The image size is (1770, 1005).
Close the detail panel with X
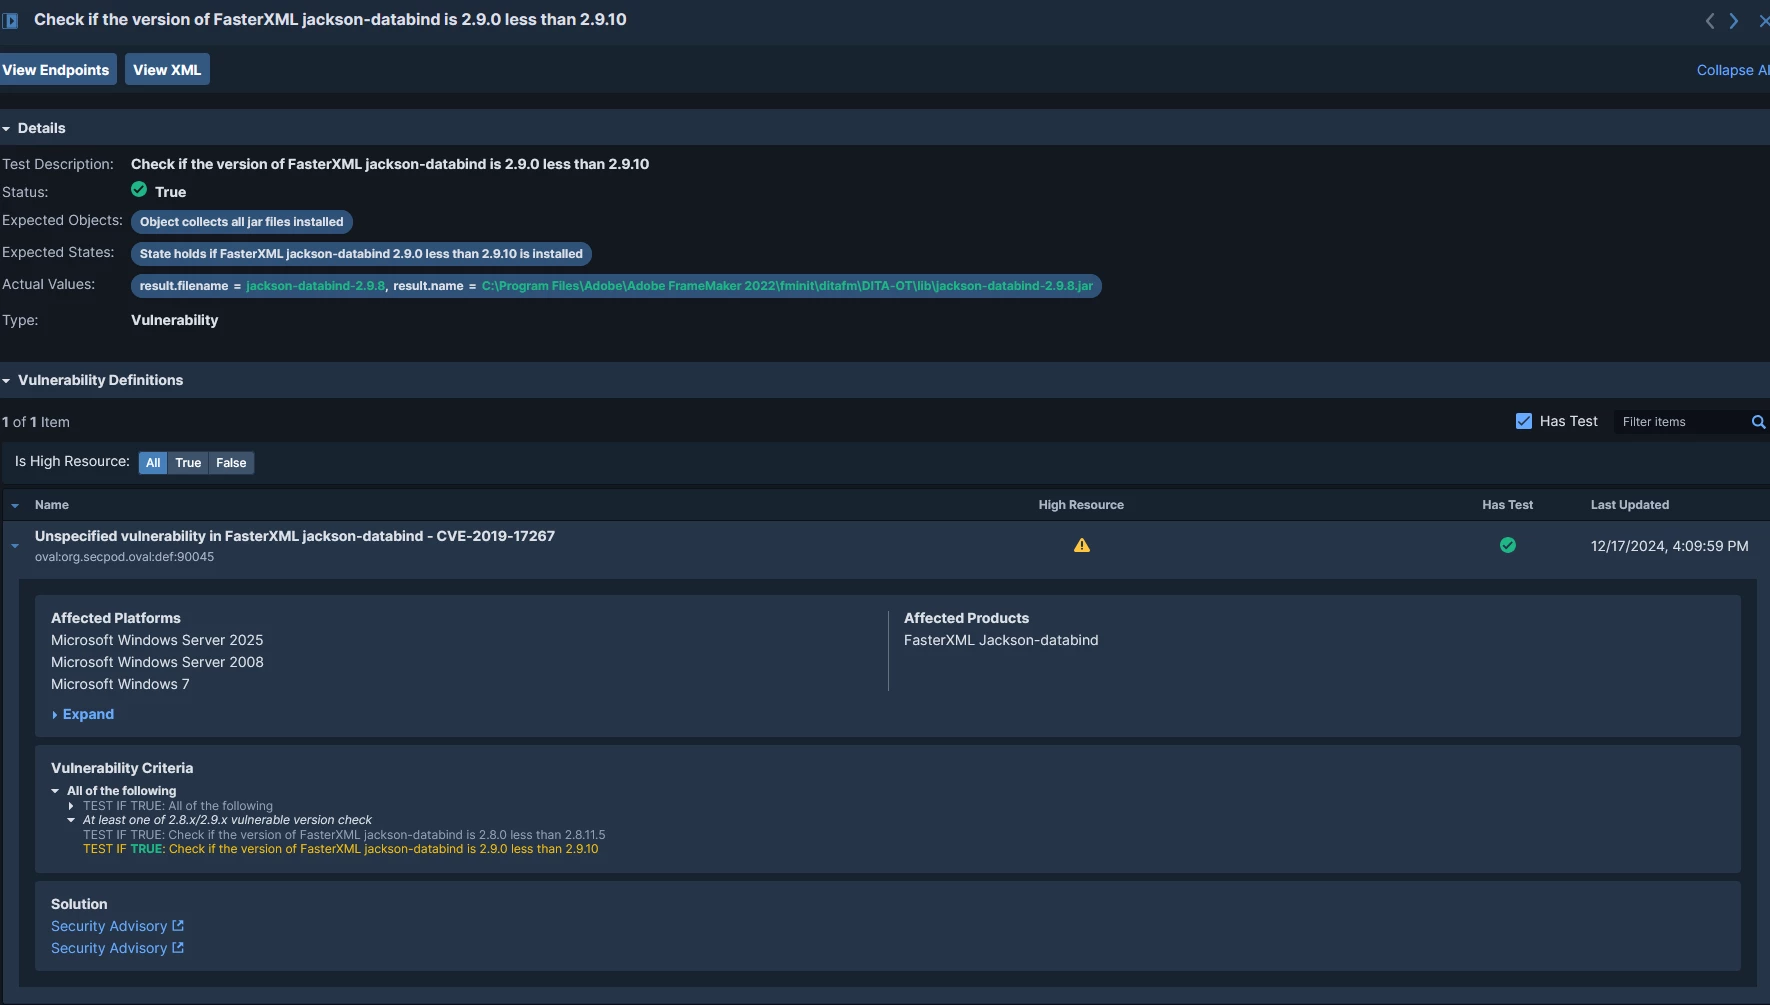click(x=1763, y=21)
